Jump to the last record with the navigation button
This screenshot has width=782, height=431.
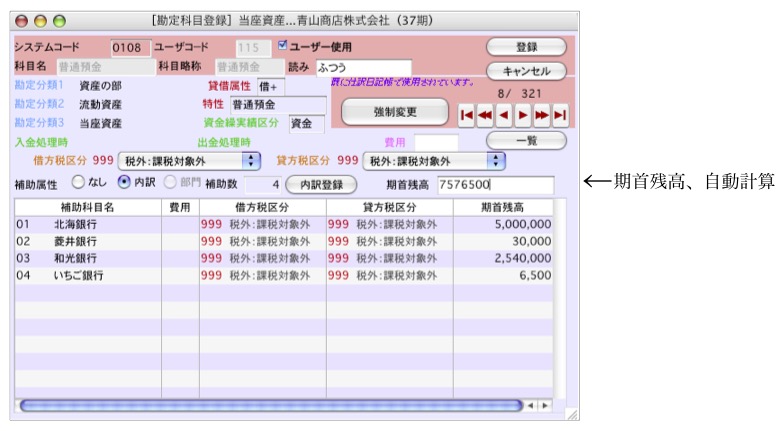[560, 115]
